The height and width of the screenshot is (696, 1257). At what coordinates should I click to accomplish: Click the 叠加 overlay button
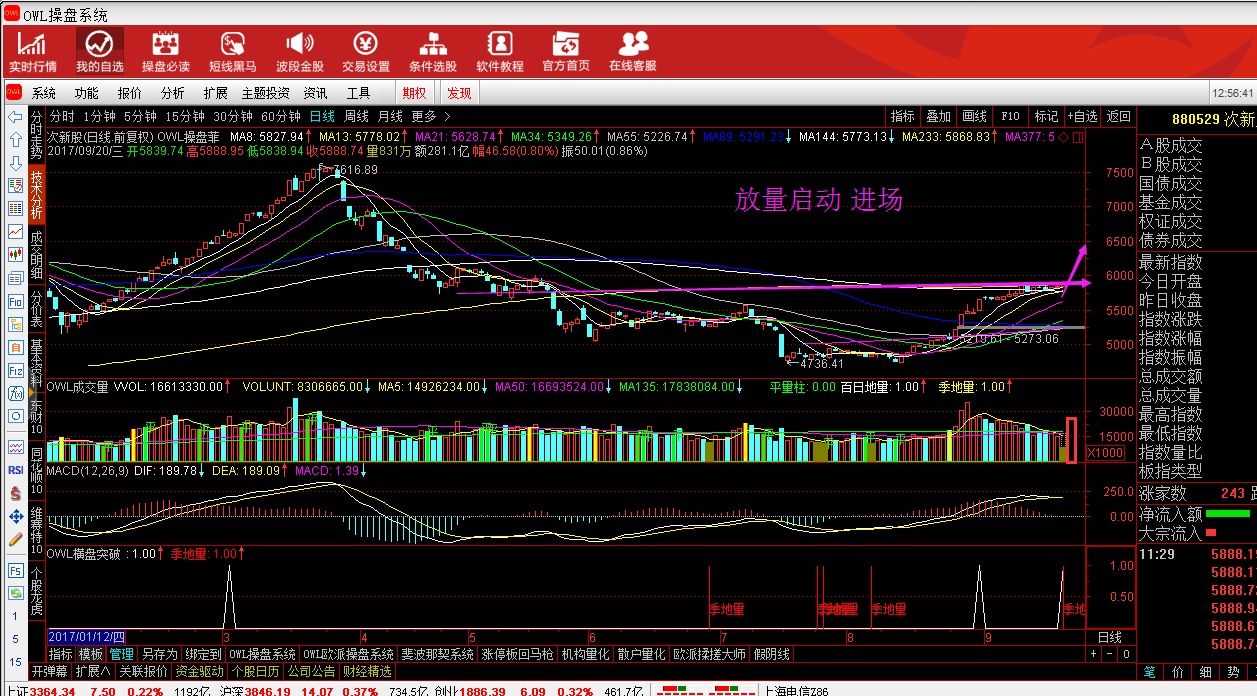(938, 116)
